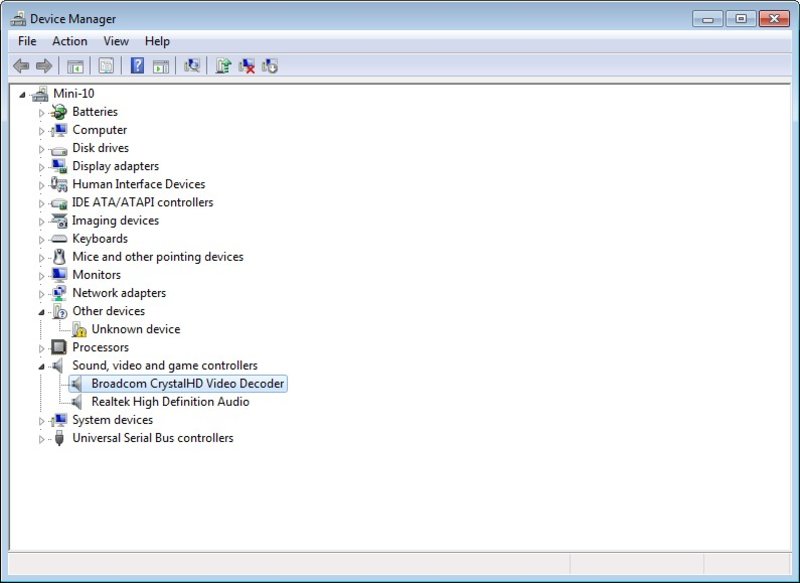Expand the Monitors node
The width and height of the screenshot is (800, 583).
pyautogui.click(x=41, y=276)
